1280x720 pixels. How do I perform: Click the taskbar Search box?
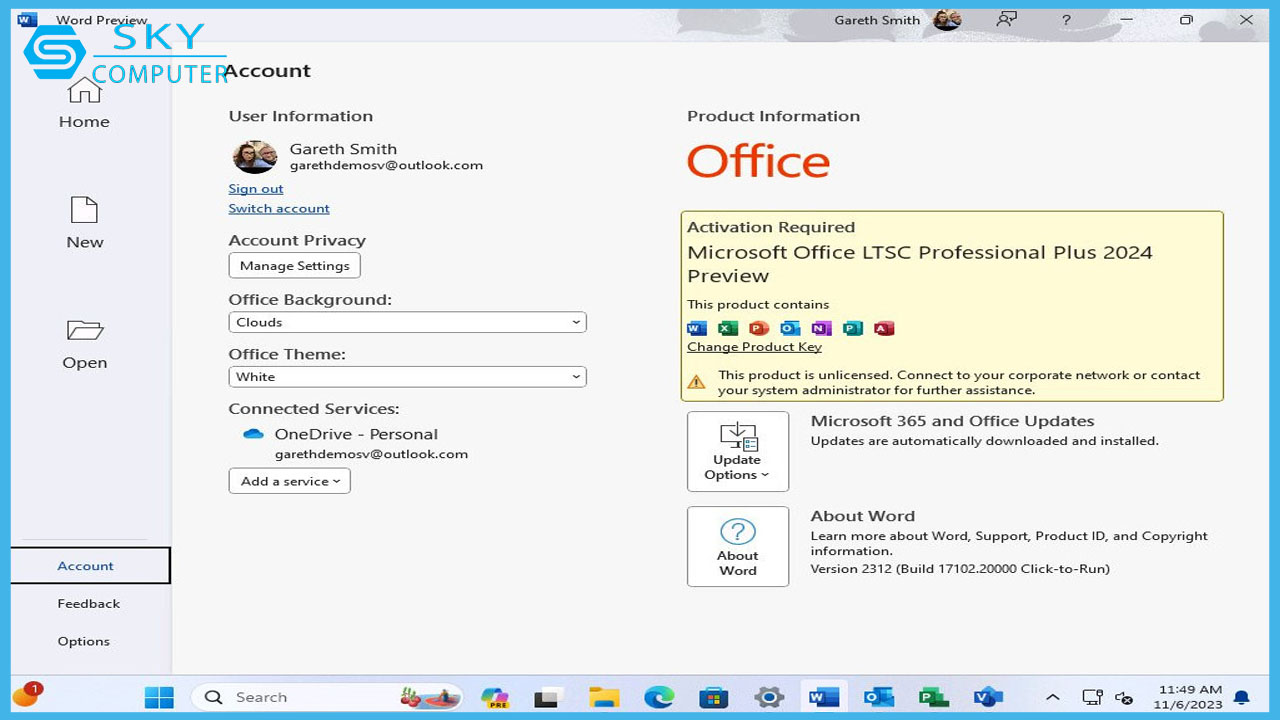click(328, 697)
